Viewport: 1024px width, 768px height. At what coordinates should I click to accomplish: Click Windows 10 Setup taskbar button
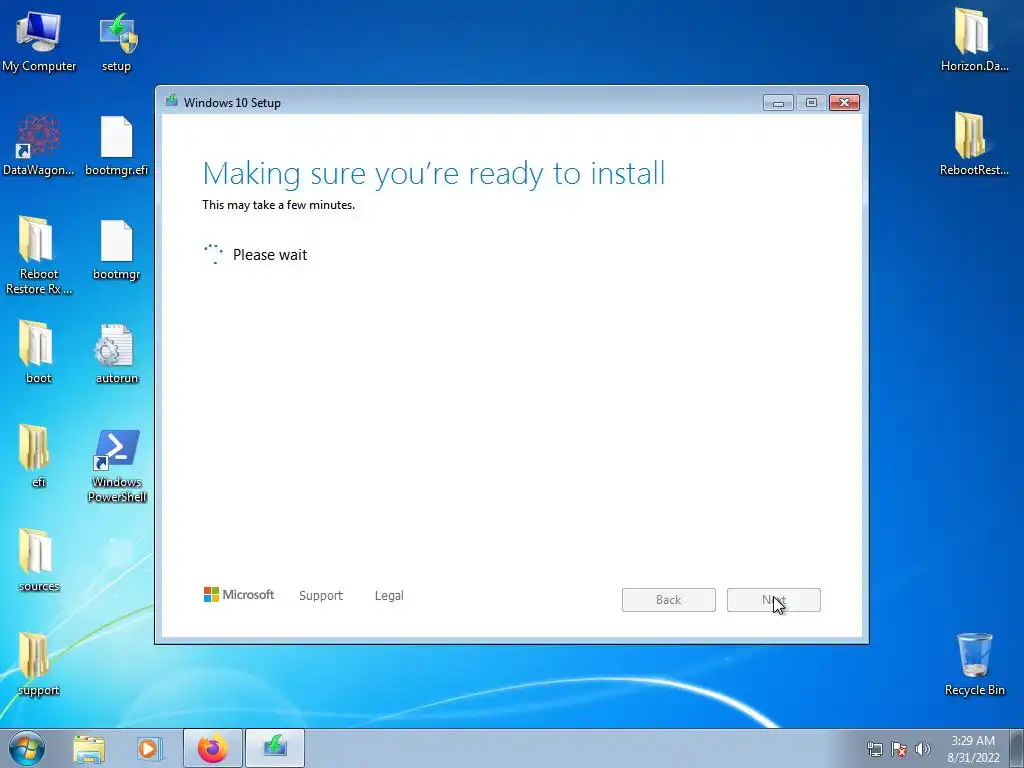pyautogui.click(x=275, y=748)
